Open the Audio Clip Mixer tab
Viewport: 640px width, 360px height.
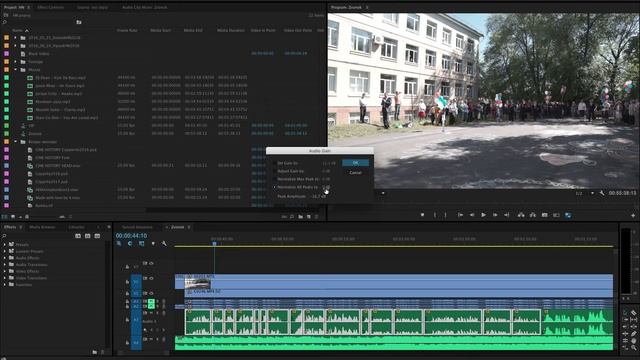click(144, 7)
